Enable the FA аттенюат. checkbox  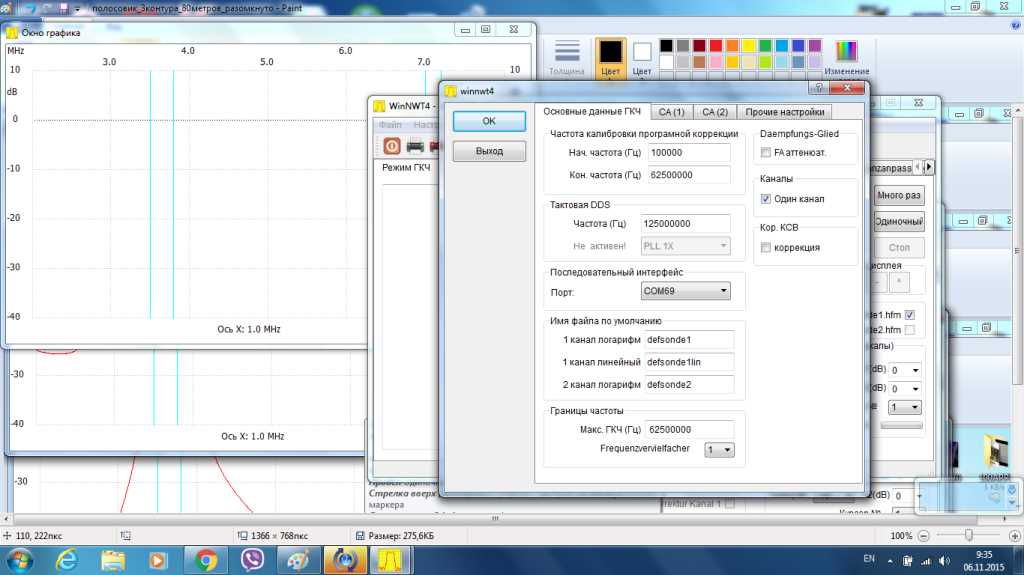coord(766,153)
